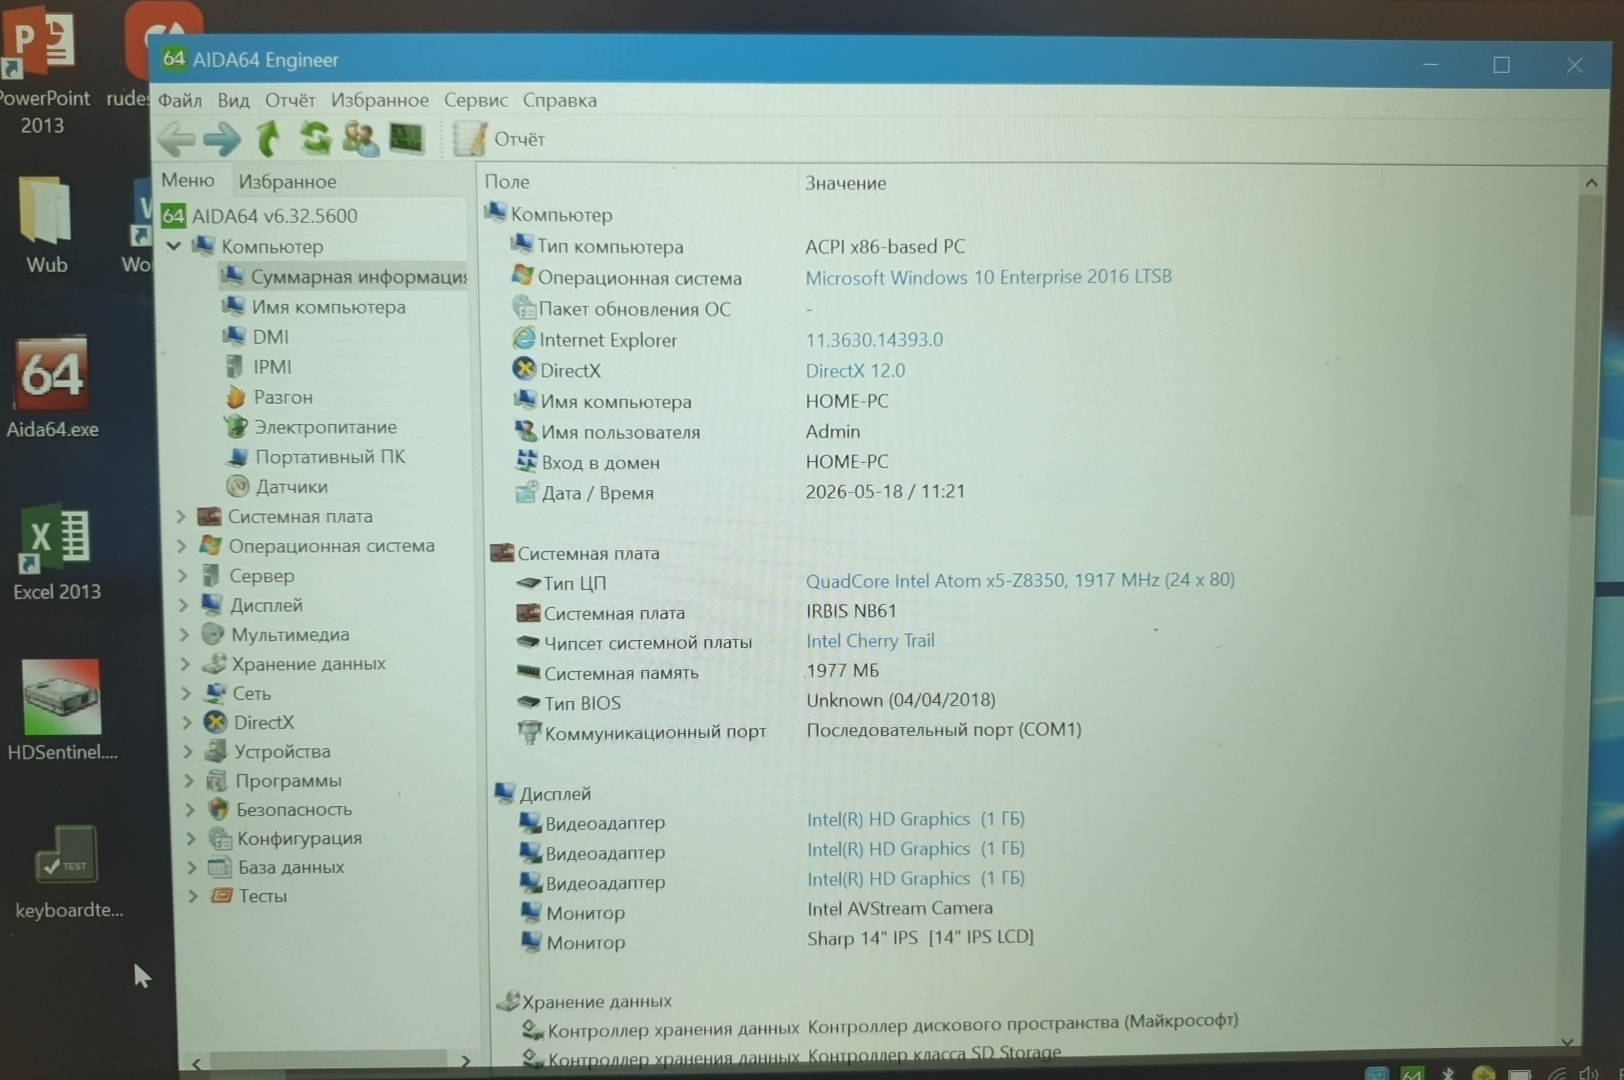This screenshot has width=1624, height=1080.
Task: Select Электропитание in the tree
Action: tap(312, 427)
